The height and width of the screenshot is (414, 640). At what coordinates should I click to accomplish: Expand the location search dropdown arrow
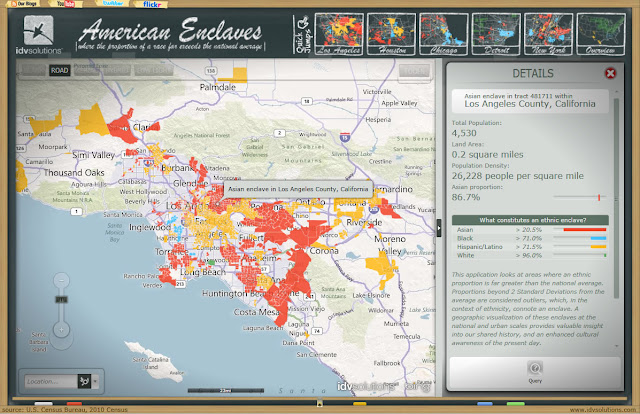click(x=95, y=381)
